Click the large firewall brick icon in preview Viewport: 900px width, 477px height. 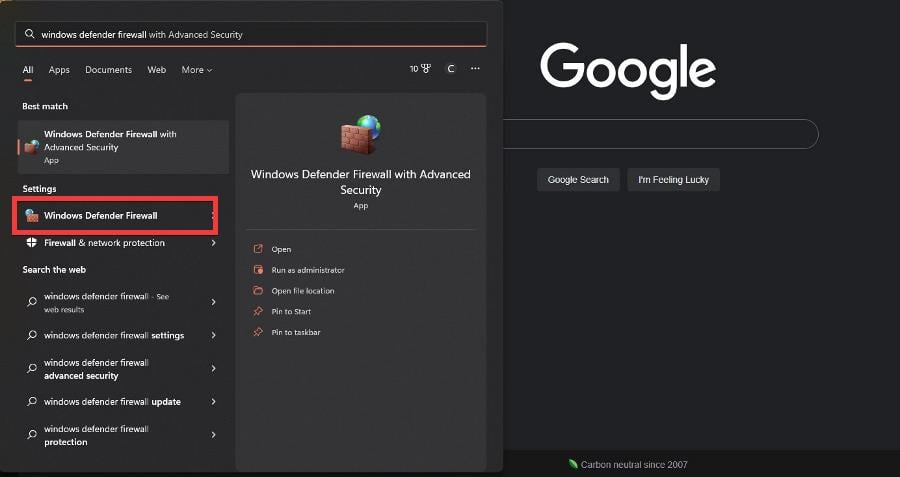click(360, 134)
